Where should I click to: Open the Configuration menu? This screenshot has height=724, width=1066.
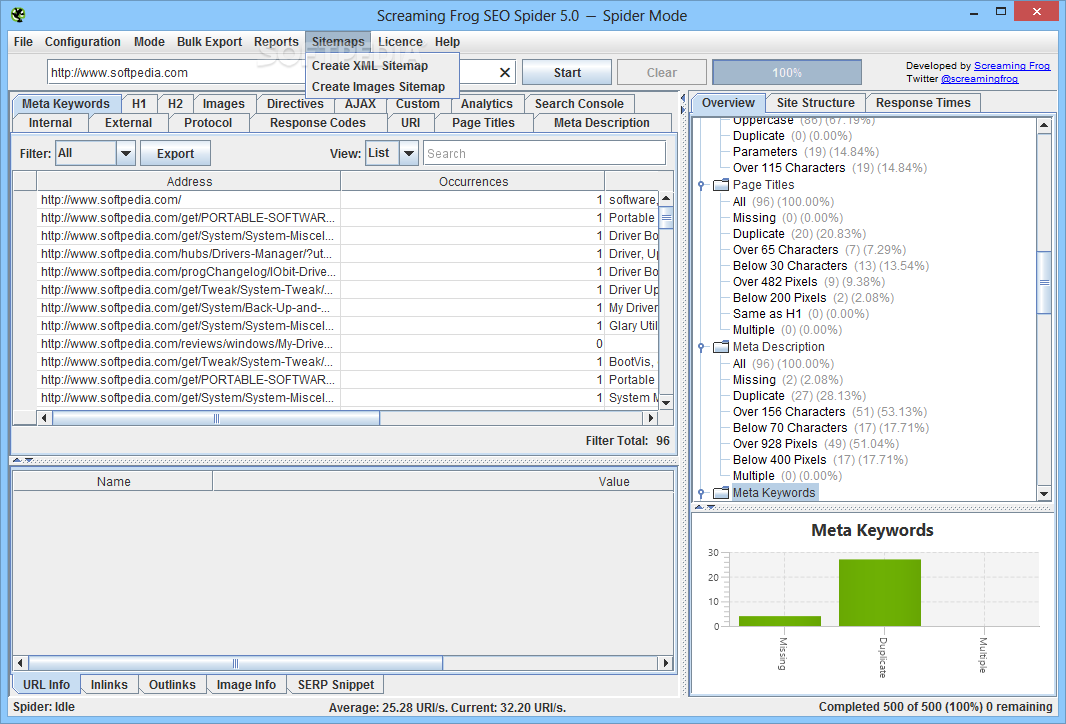click(x=82, y=41)
